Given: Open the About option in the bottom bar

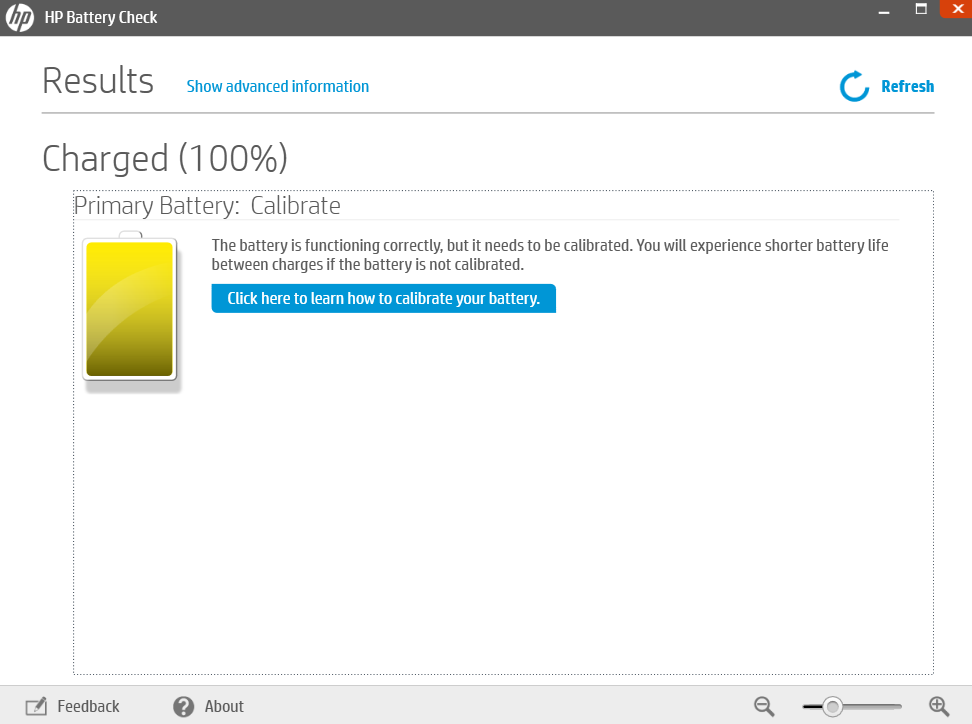Looking at the screenshot, I should [x=224, y=706].
